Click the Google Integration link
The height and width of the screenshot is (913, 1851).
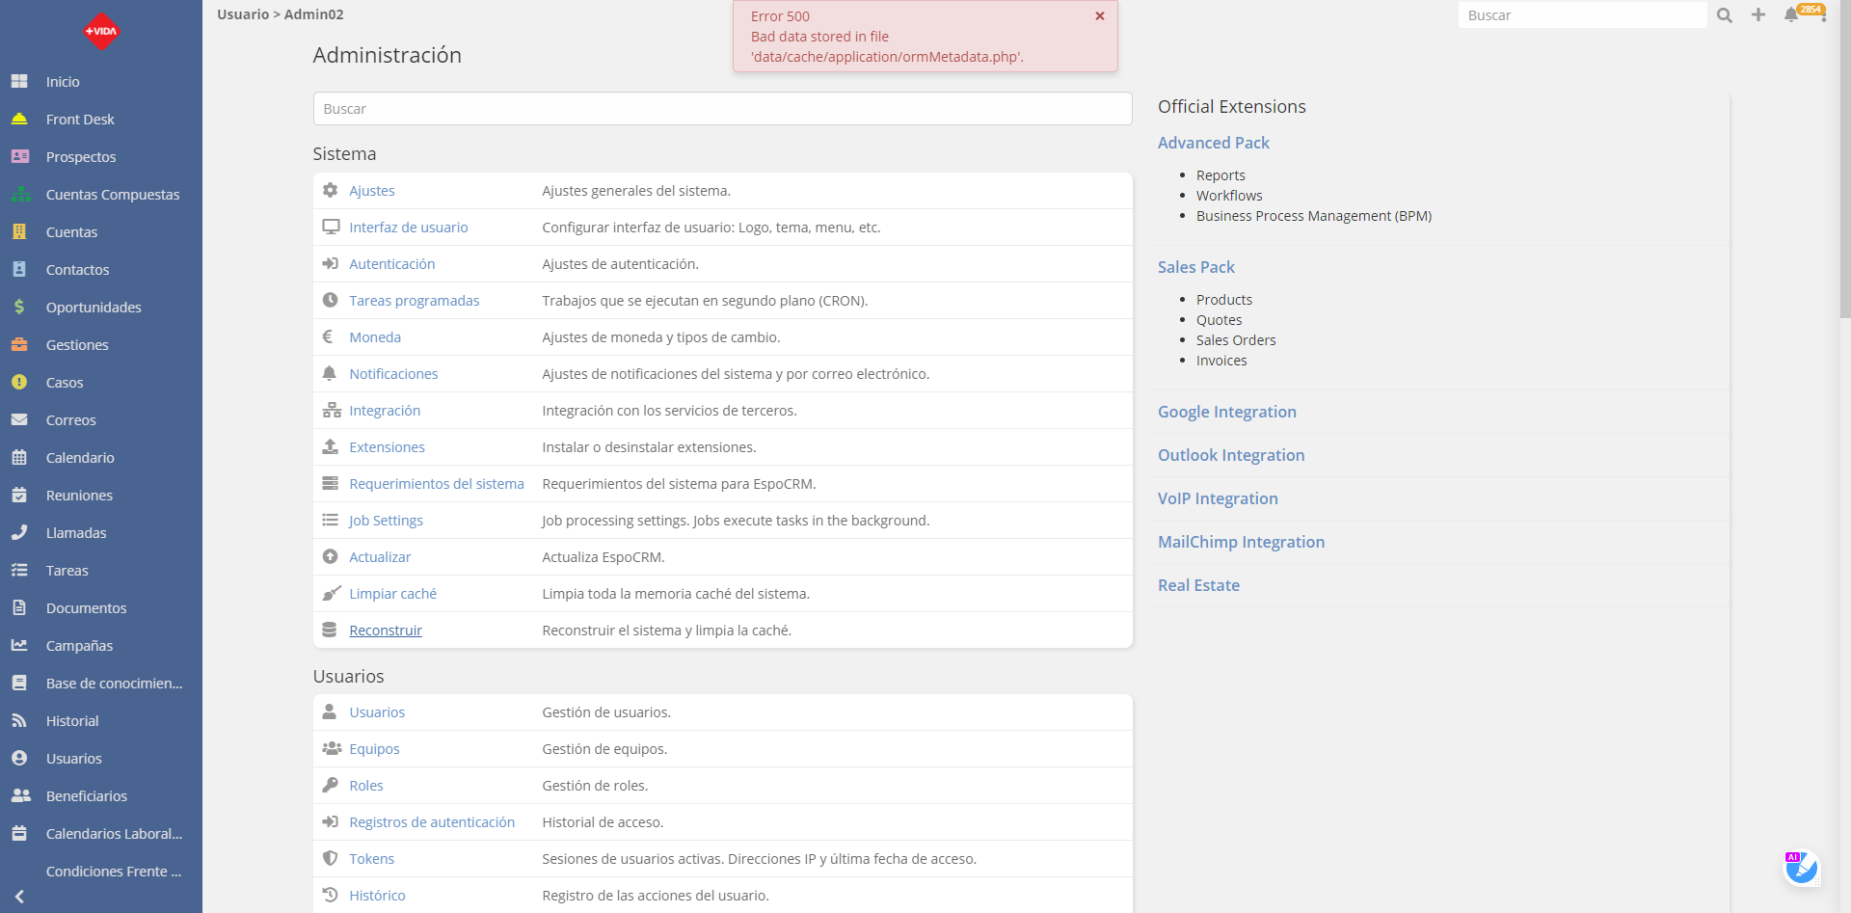coord(1226,412)
